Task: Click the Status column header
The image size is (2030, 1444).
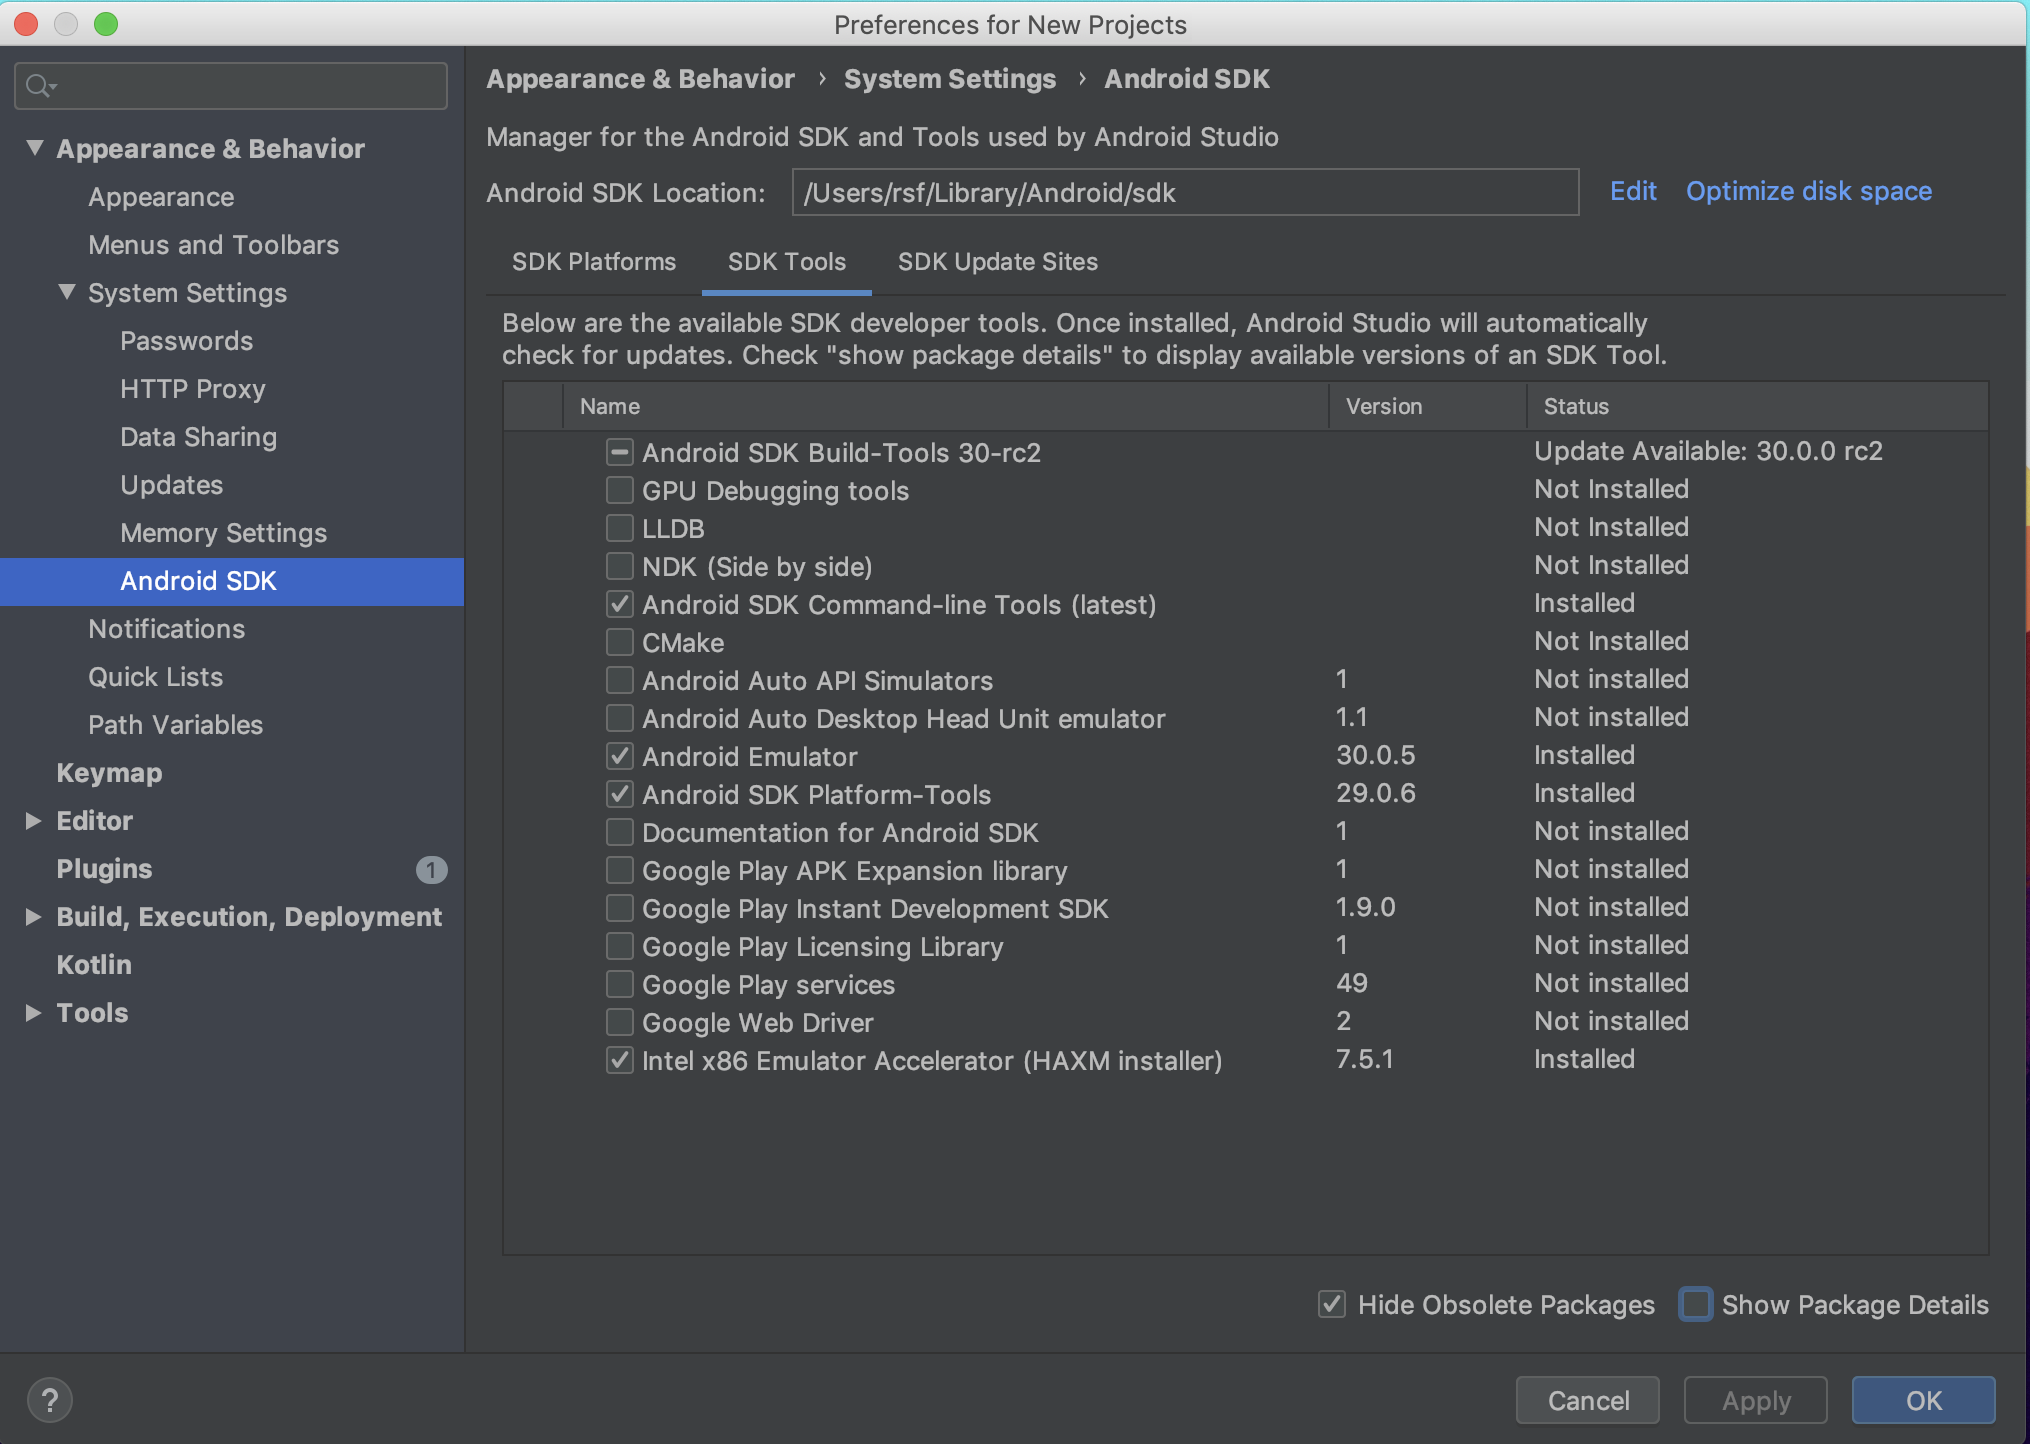Action: [x=1758, y=406]
